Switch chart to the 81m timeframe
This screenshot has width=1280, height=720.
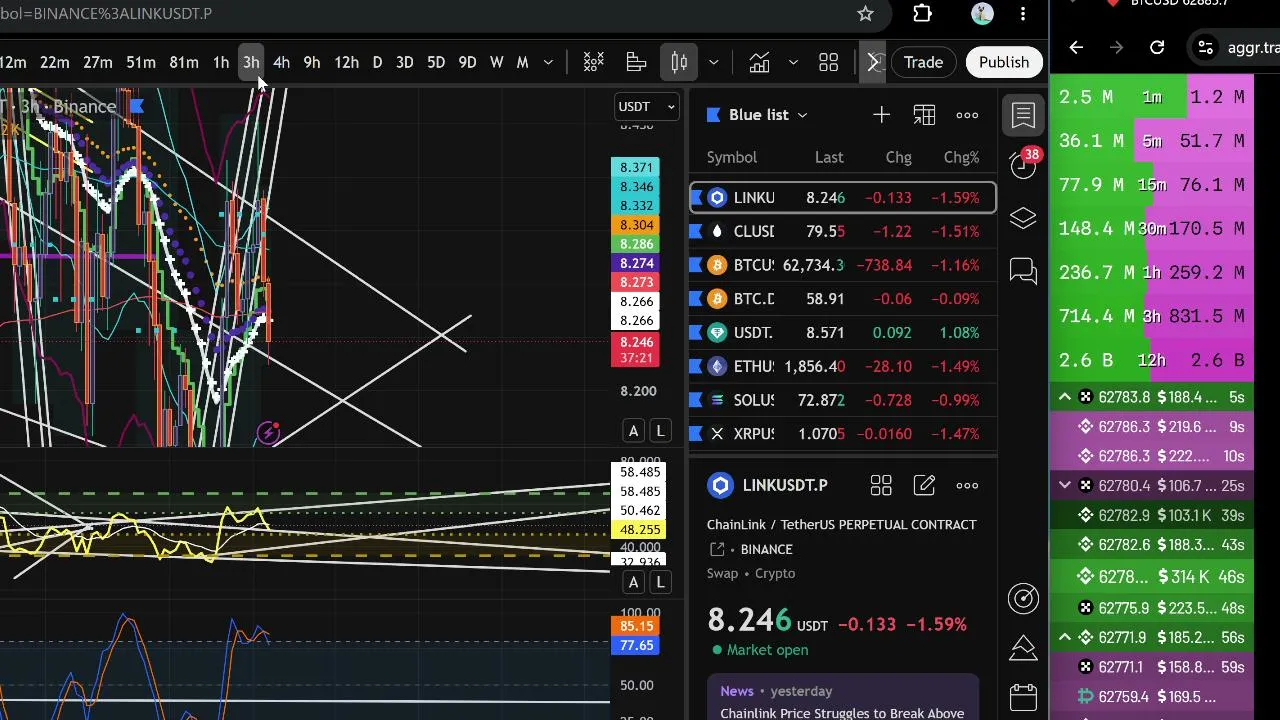[x=183, y=63]
